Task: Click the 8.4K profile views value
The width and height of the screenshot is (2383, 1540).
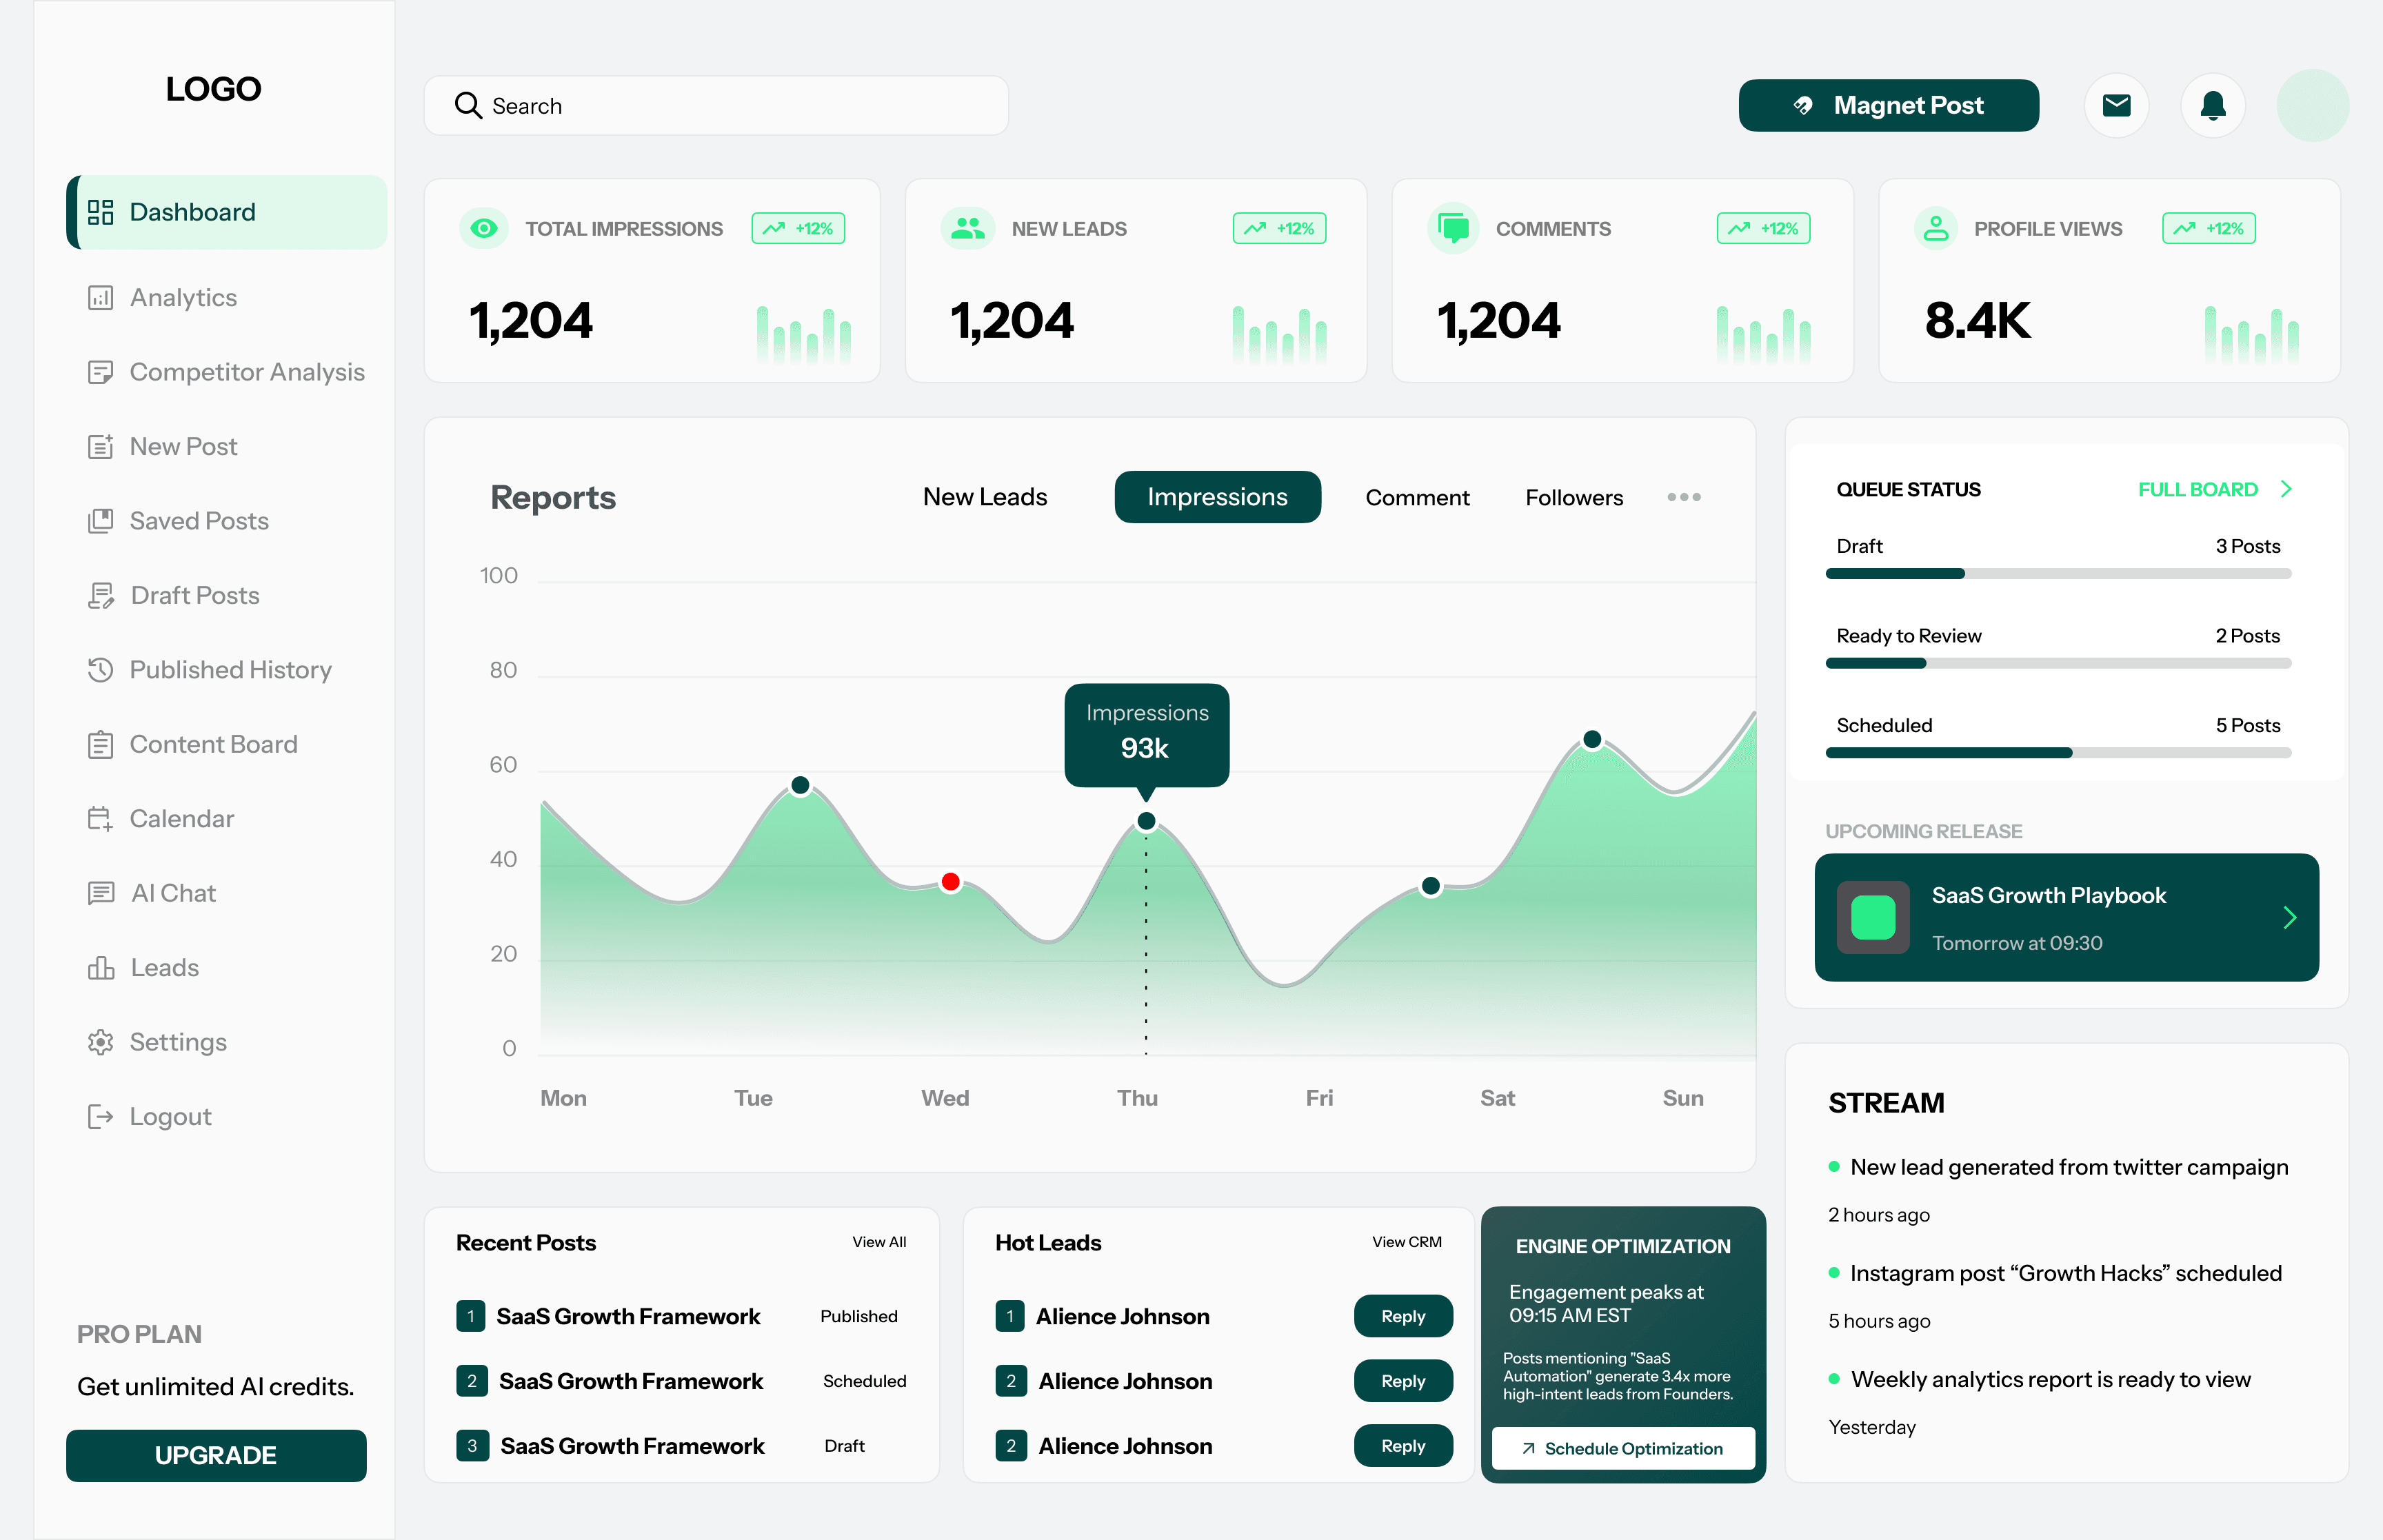Action: click(1977, 321)
